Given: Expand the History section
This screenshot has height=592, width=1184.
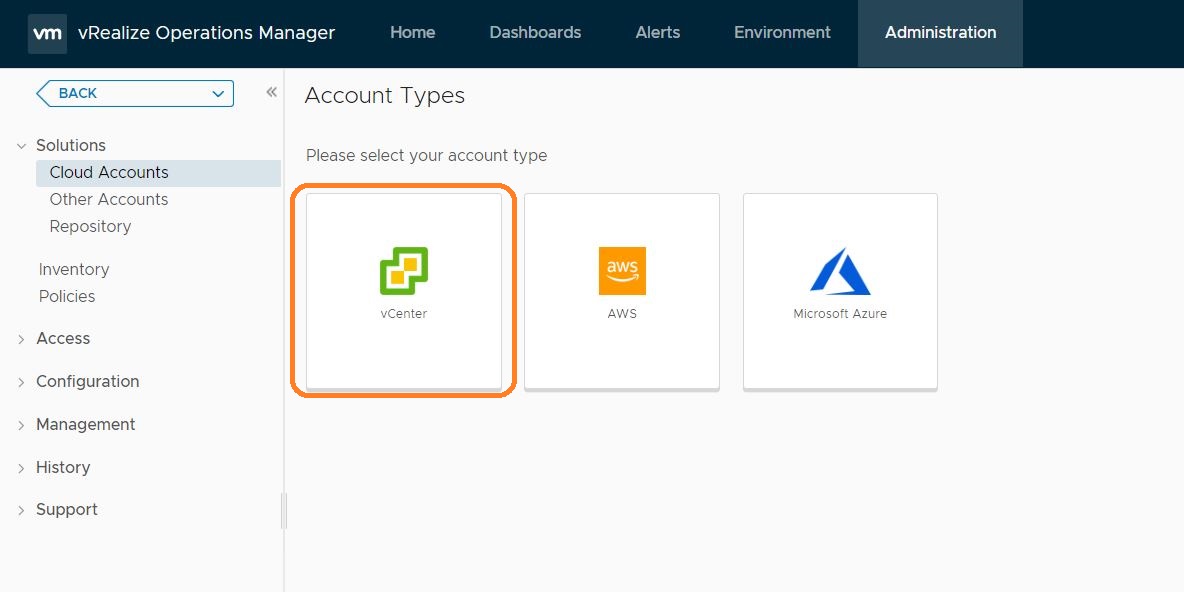Looking at the screenshot, I should (20, 467).
